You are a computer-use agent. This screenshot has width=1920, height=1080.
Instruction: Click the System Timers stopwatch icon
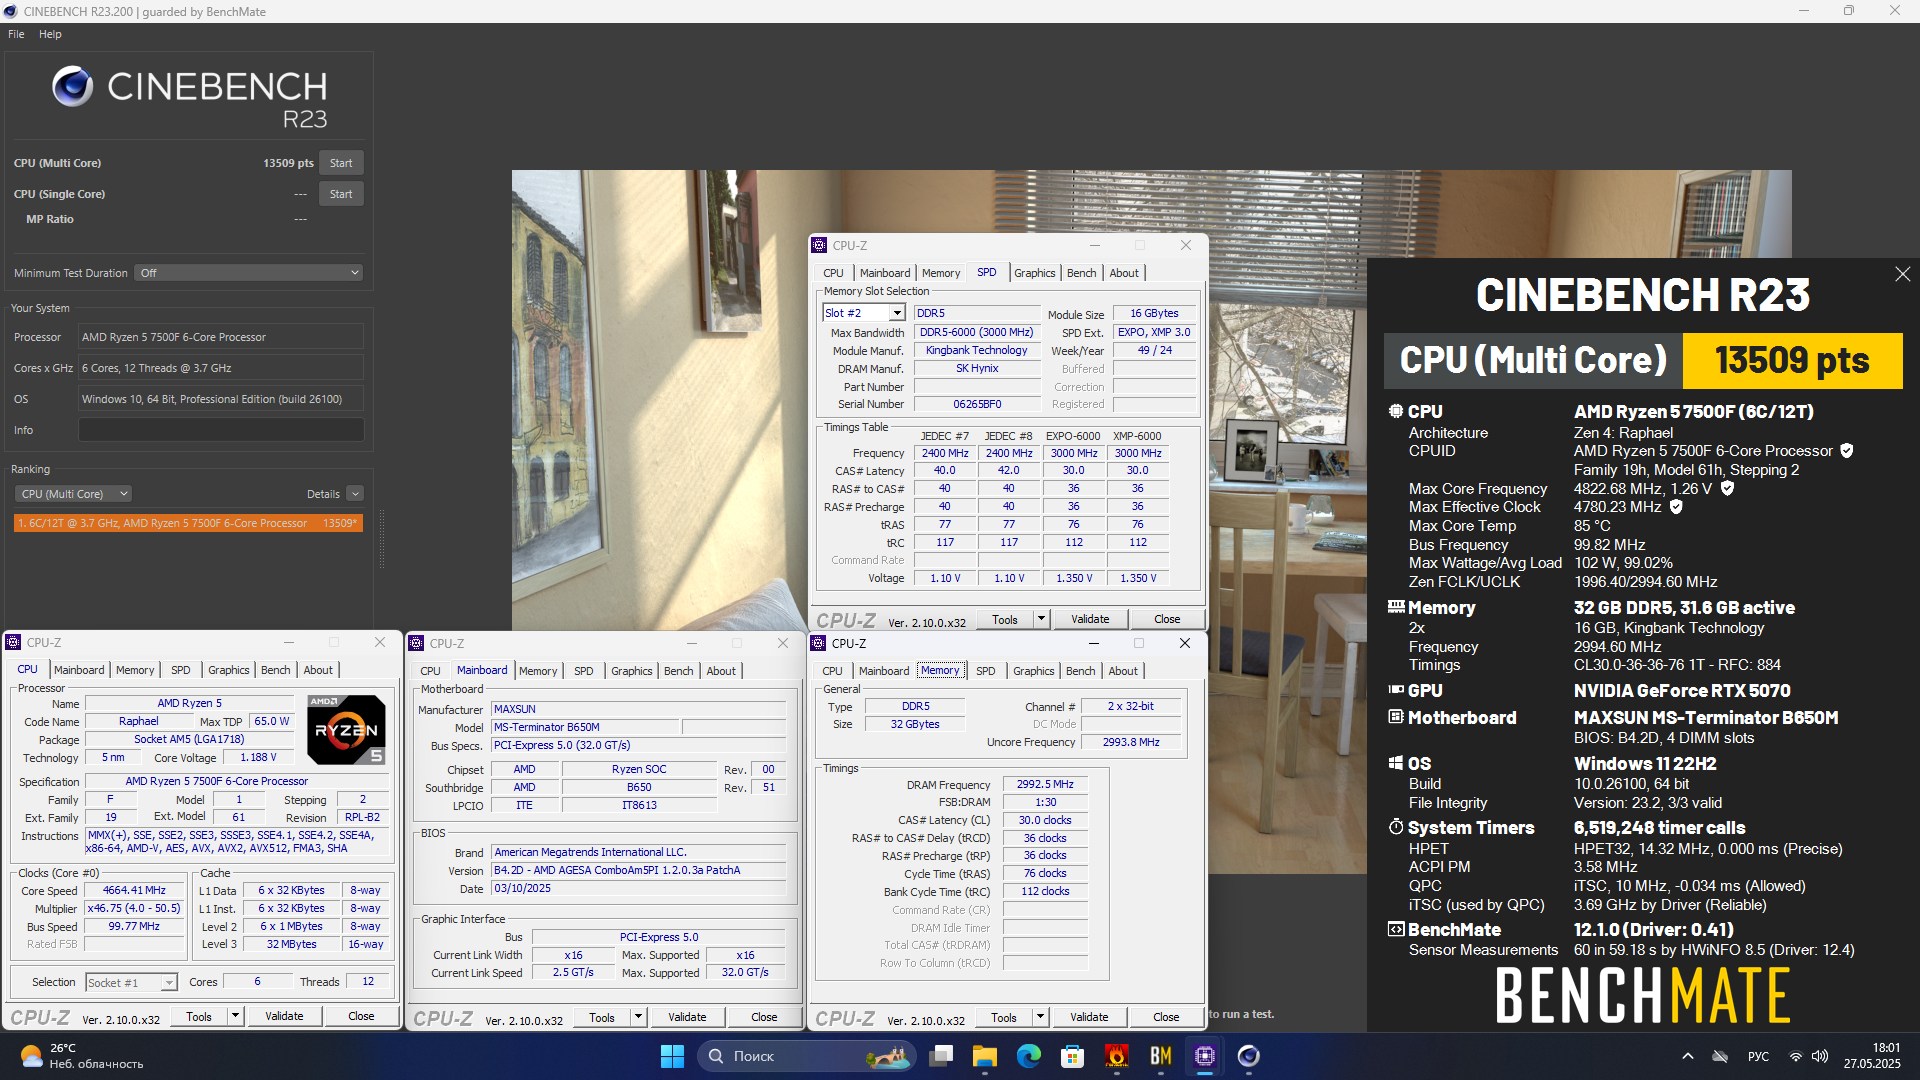click(1396, 827)
